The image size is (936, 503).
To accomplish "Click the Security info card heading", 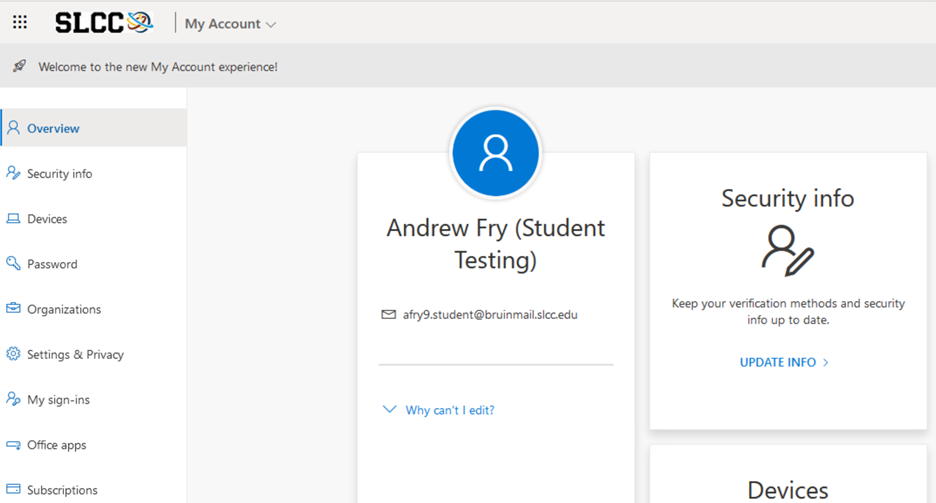I will click(x=788, y=198).
